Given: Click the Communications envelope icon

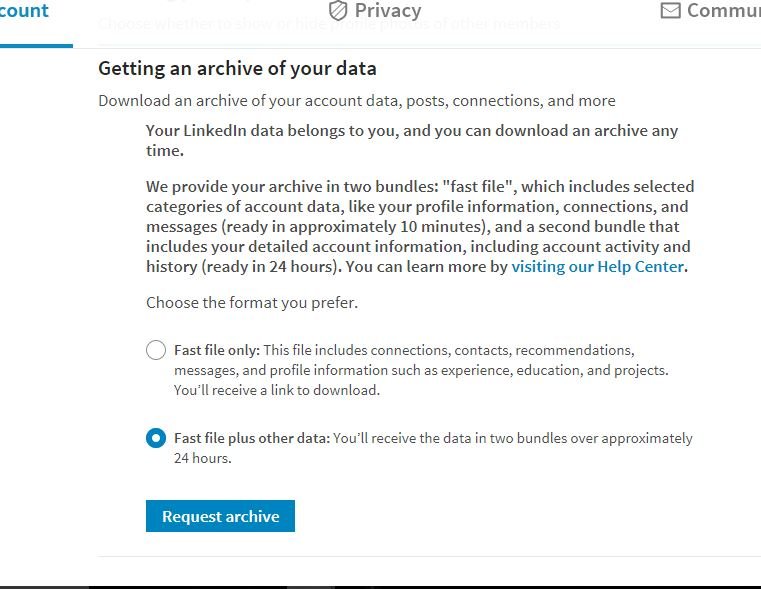Looking at the screenshot, I should (670, 10).
